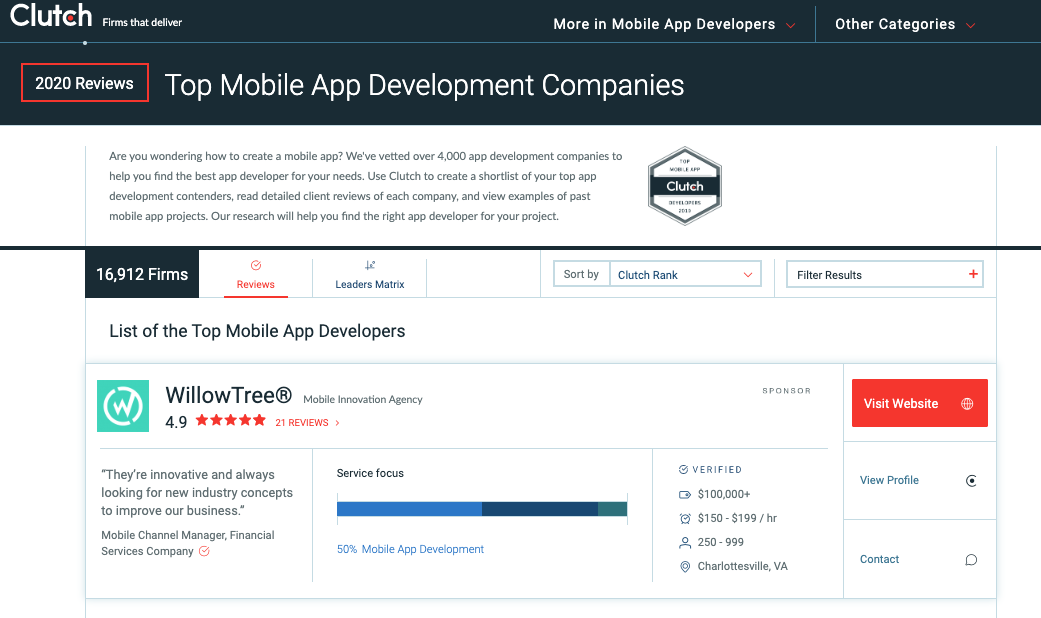Click the teal service focus segment
Image resolution: width=1041 pixels, height=618 pixels.
point(612,509)
